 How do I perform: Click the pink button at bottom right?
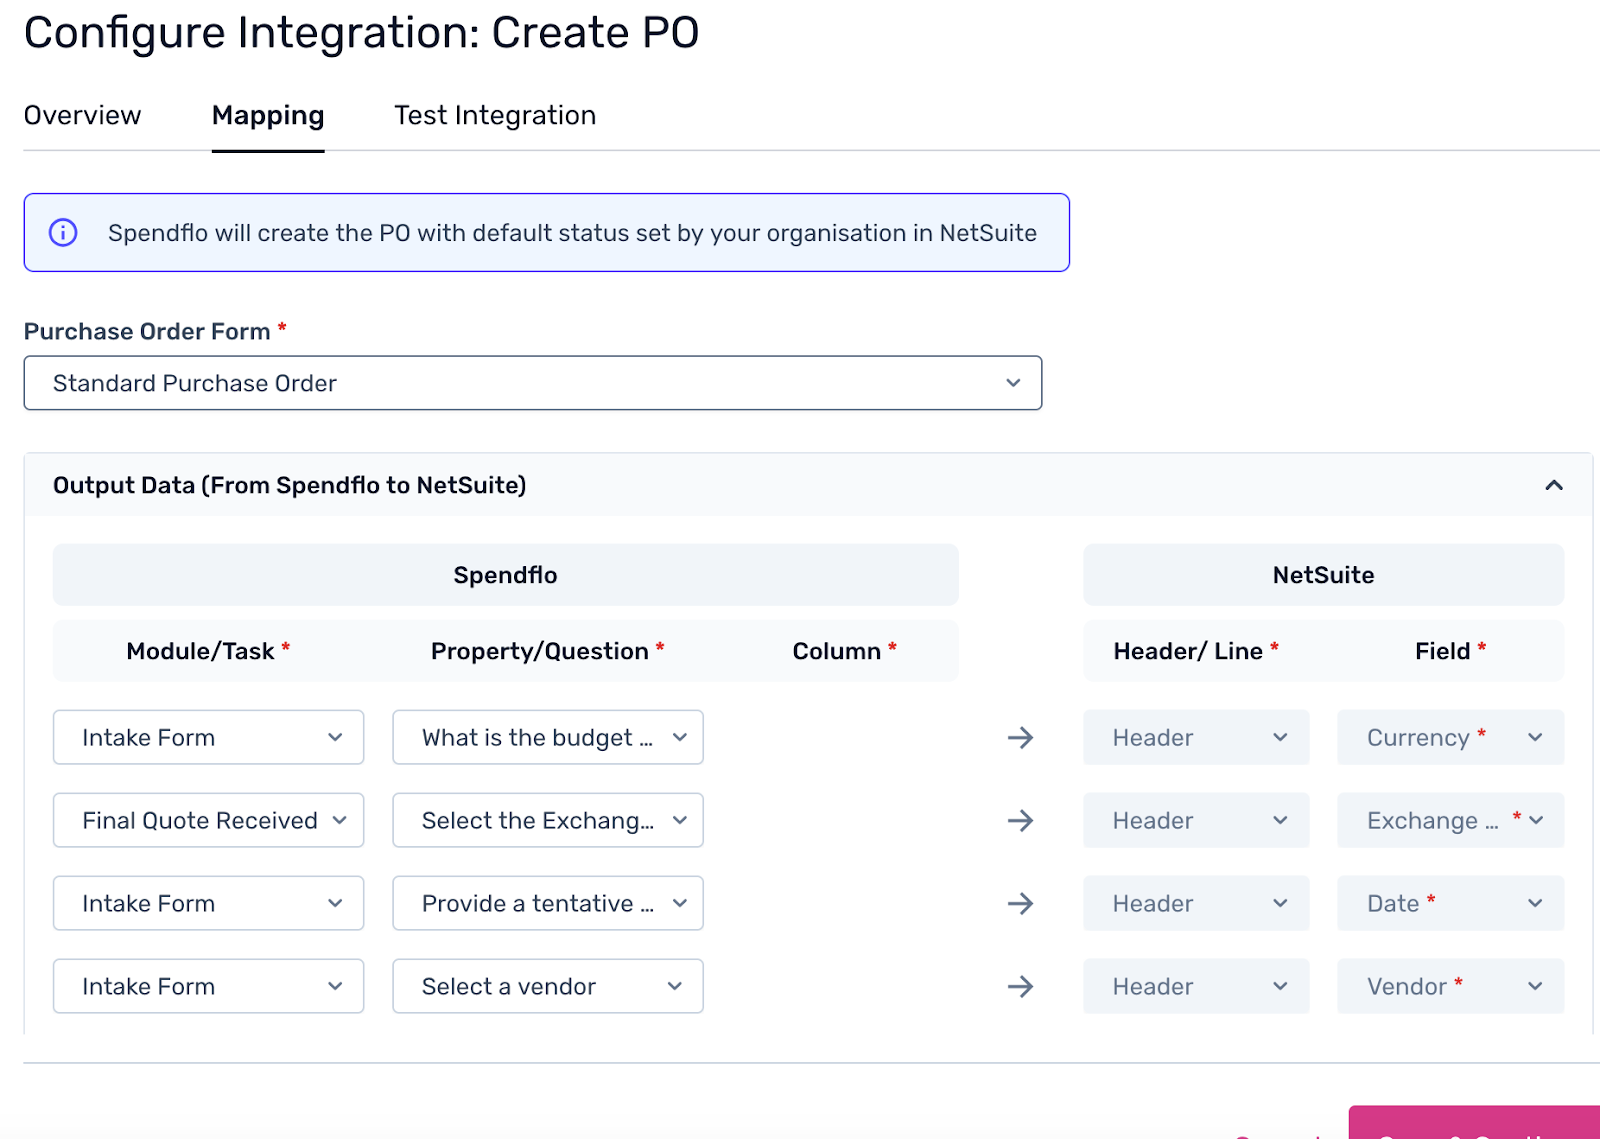click(1475, 1124)
